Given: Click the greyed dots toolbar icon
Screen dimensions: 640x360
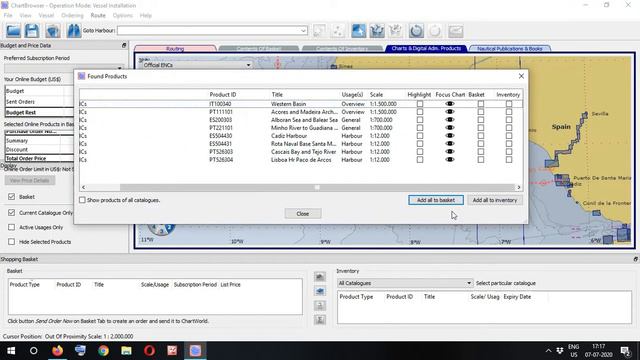Looking at the screenshot, I should 338,31.
